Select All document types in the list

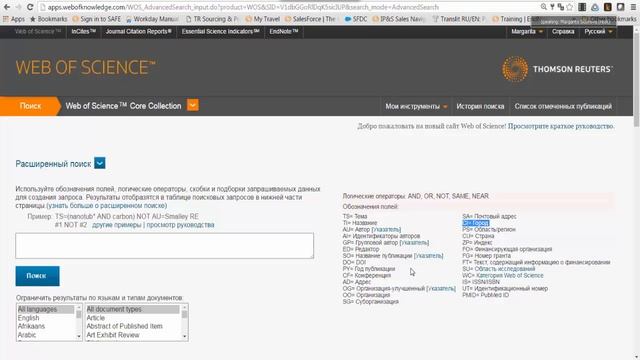(x=133, y=309)
